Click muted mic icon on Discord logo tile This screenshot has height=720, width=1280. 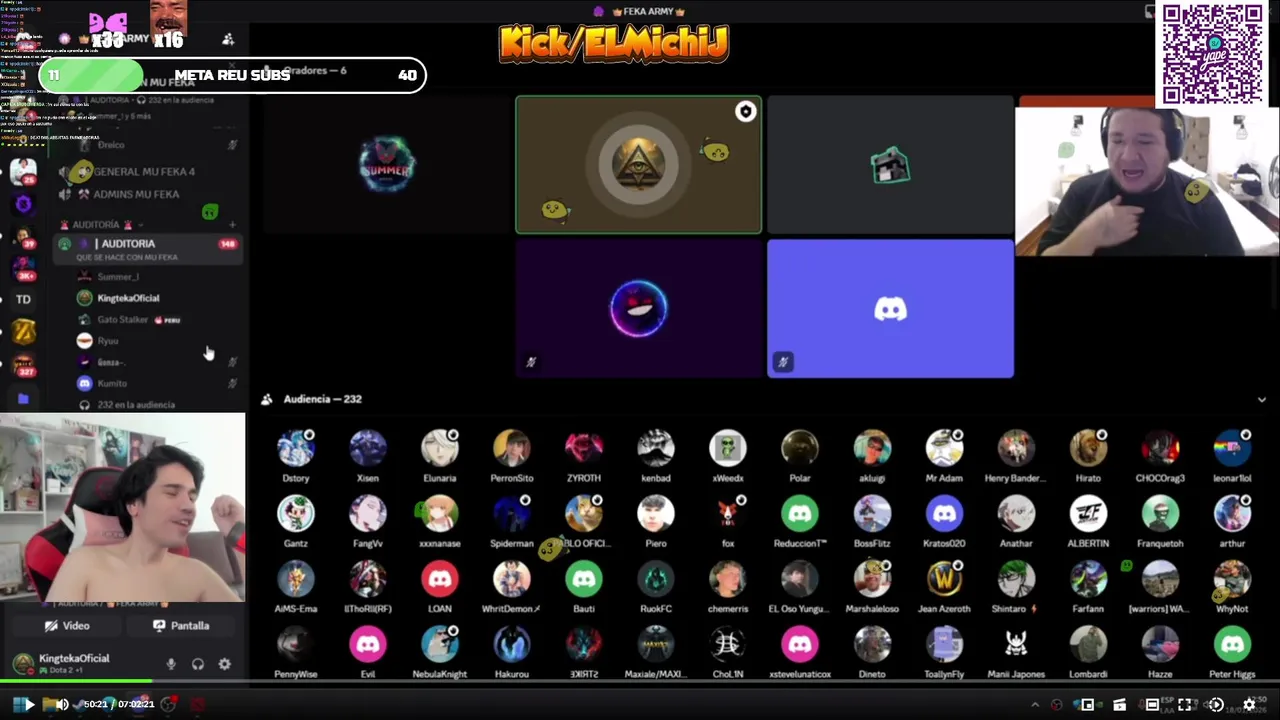[783, 362]
